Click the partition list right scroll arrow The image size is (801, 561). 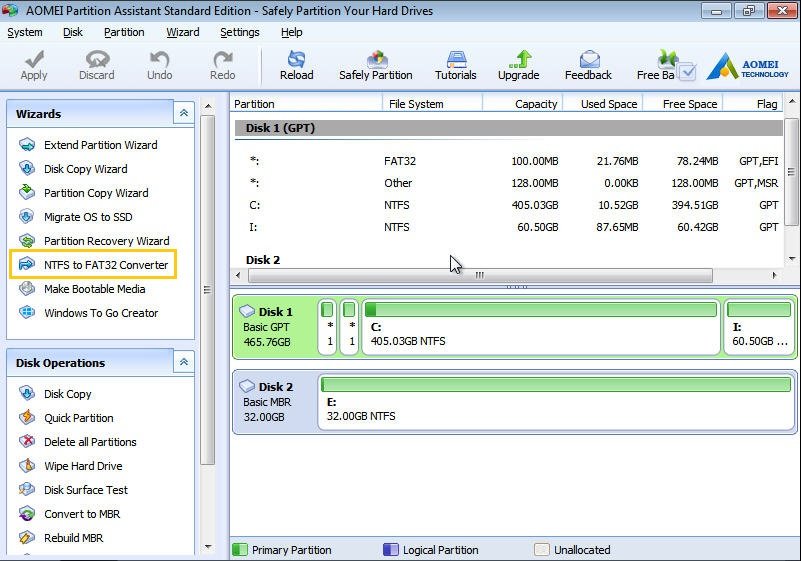774,275
